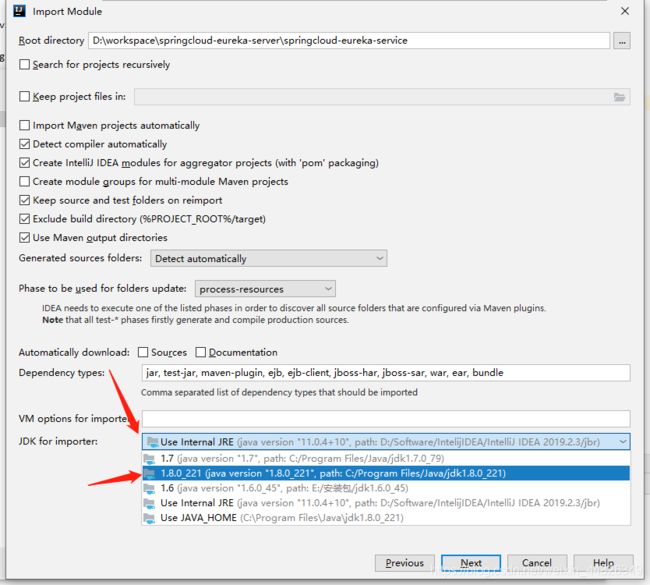Click the Next button

(471, 563)
